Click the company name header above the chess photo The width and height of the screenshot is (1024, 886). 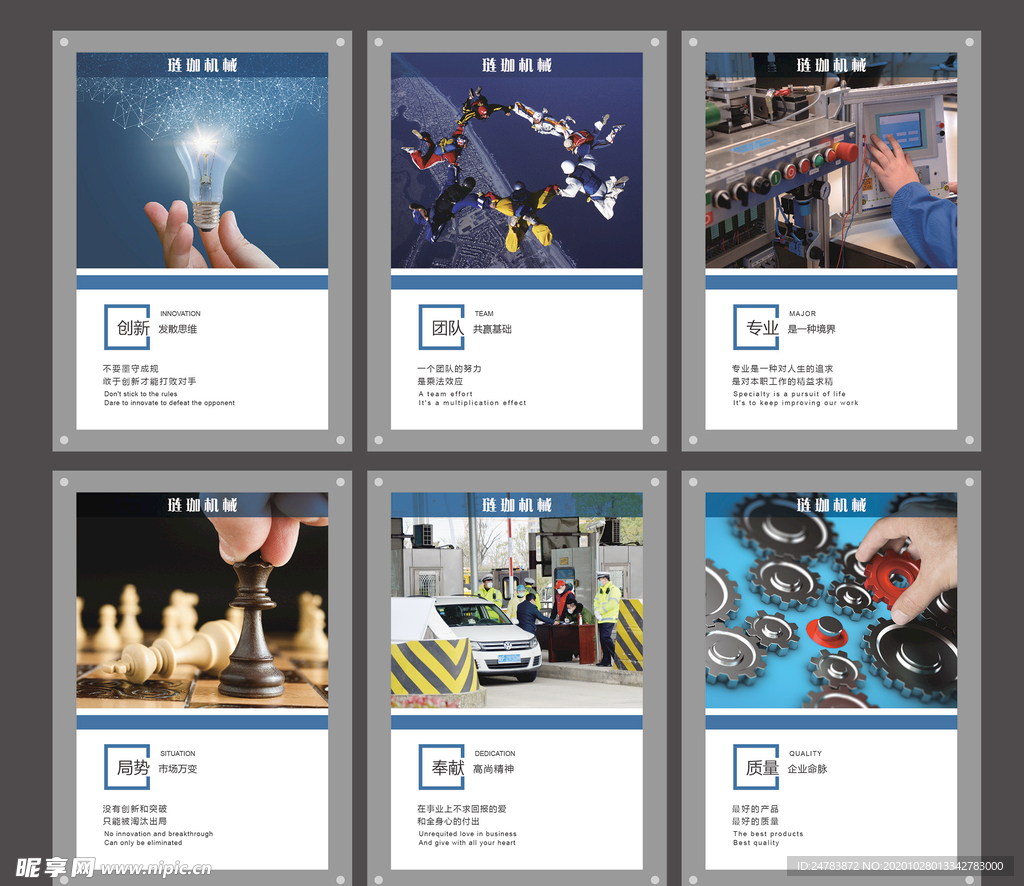click(x=202, y=505)
